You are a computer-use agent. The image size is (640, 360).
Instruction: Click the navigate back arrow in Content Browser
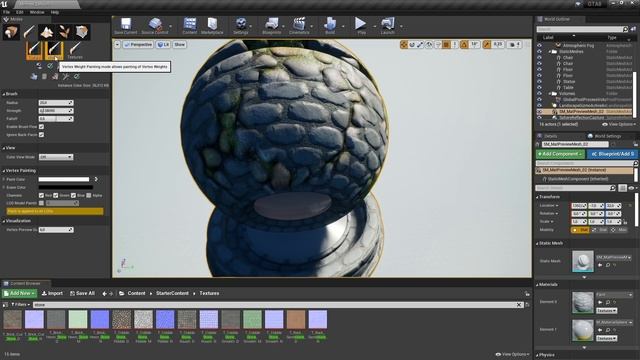click(x=104, y=293)
